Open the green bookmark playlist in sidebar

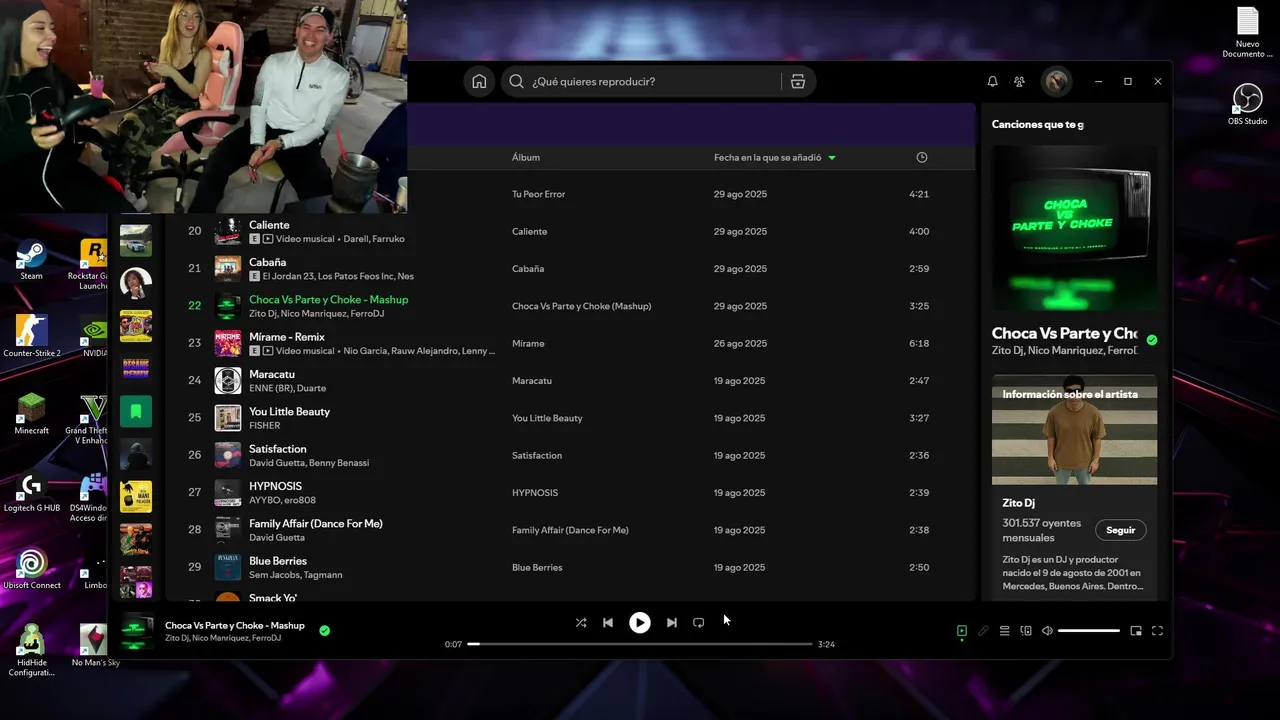[x=136, y=411]
